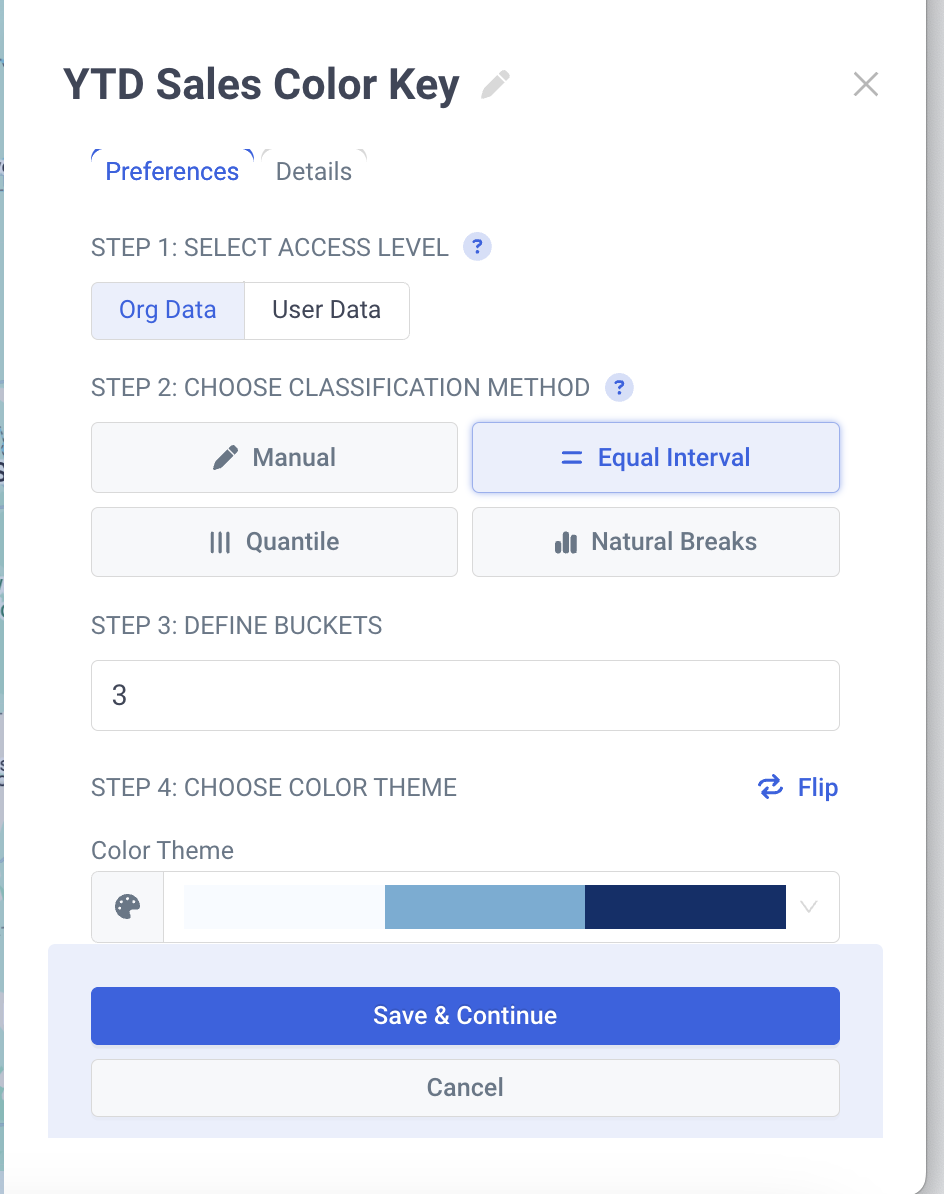Click the Step 2: Choose Classification Method label
The image size is (944, 1194).
pyautogui.click(x=340, y=388)
